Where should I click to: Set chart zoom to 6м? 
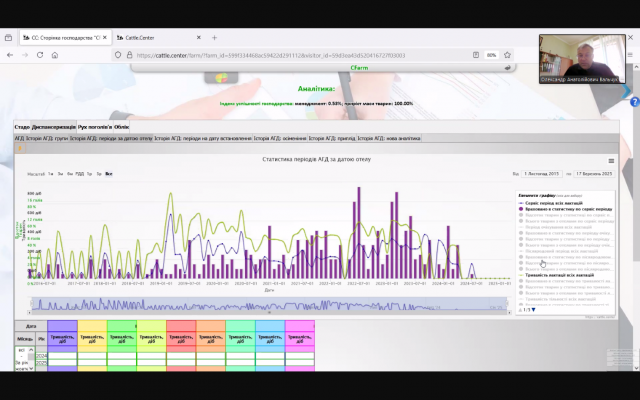click(70, 174)
